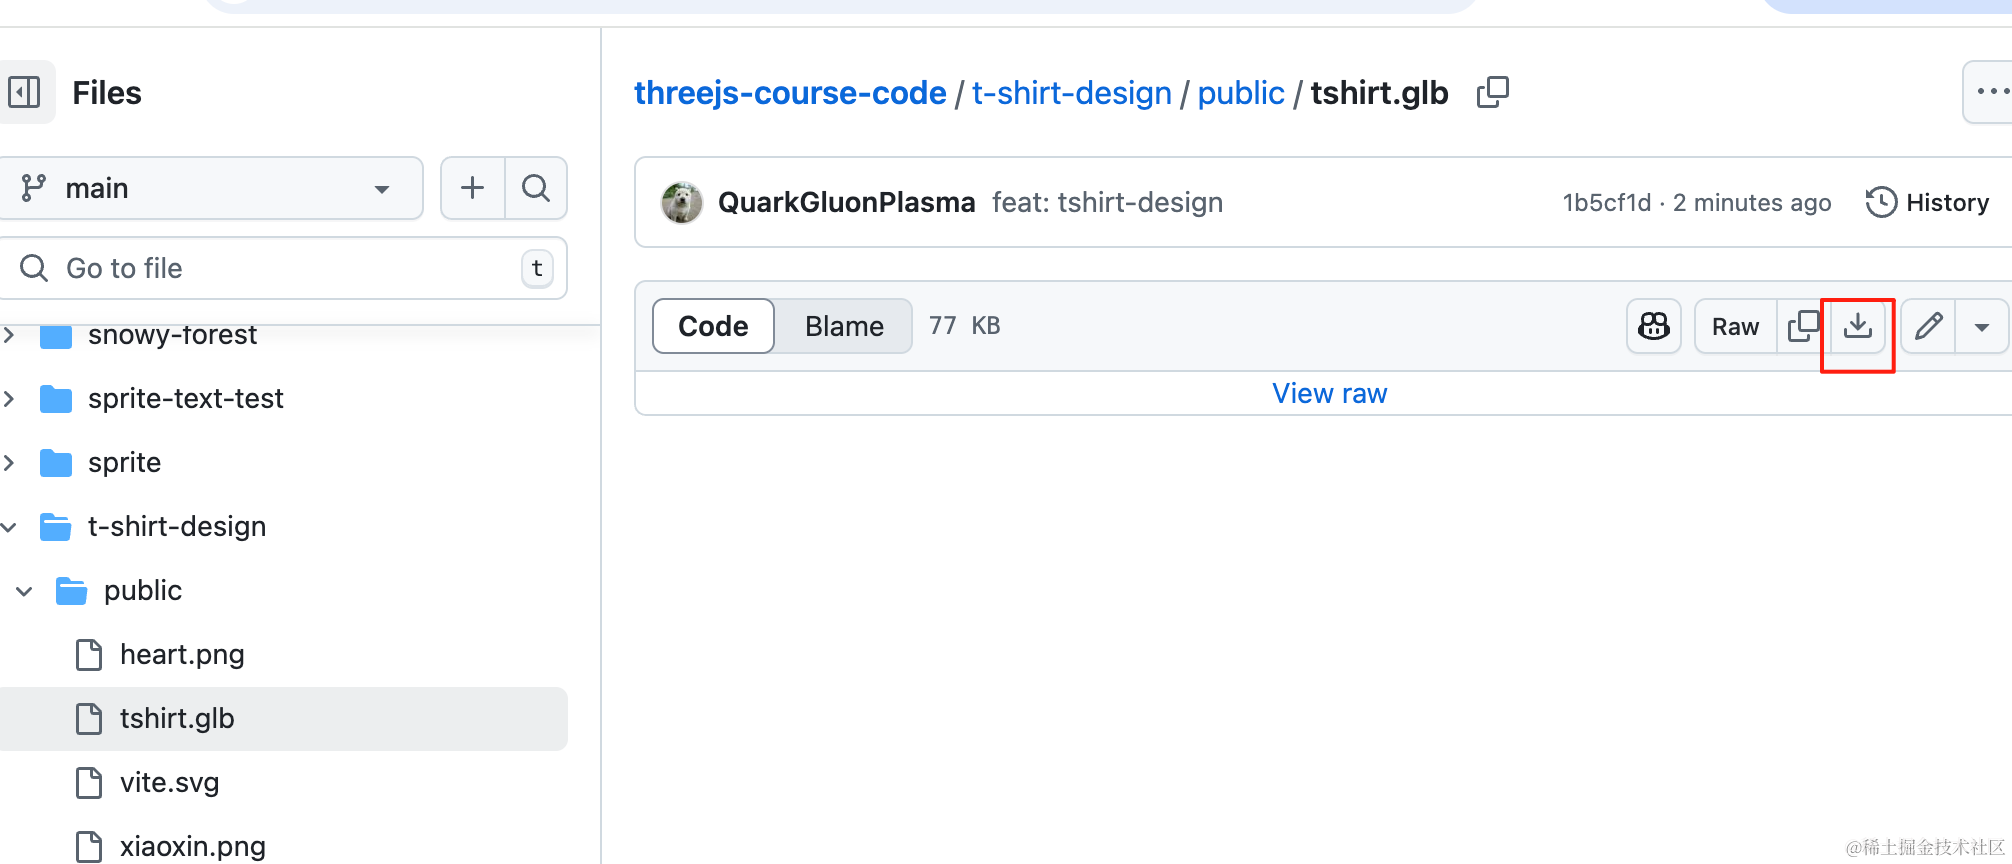Open the three-dots more options menu

(x=1990, y=92)
